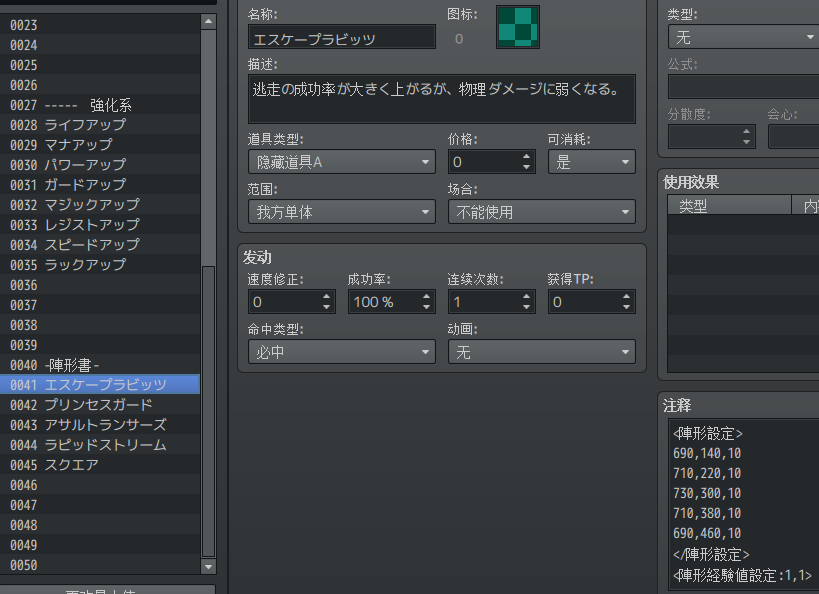The width and height of the screenshot is (819, 594).
Task: Select empty item row 0023
Action: [100, 25]
